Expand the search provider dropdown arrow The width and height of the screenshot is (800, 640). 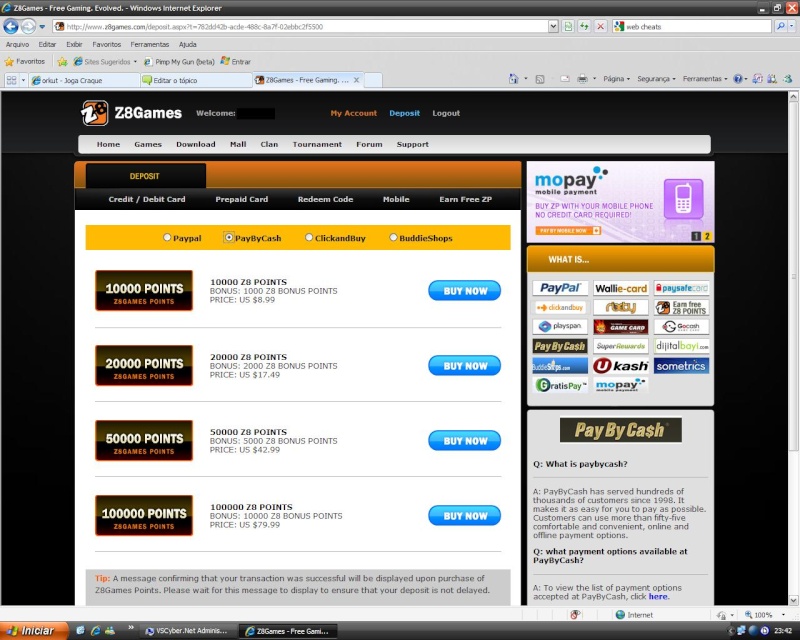tap(792, 26)
